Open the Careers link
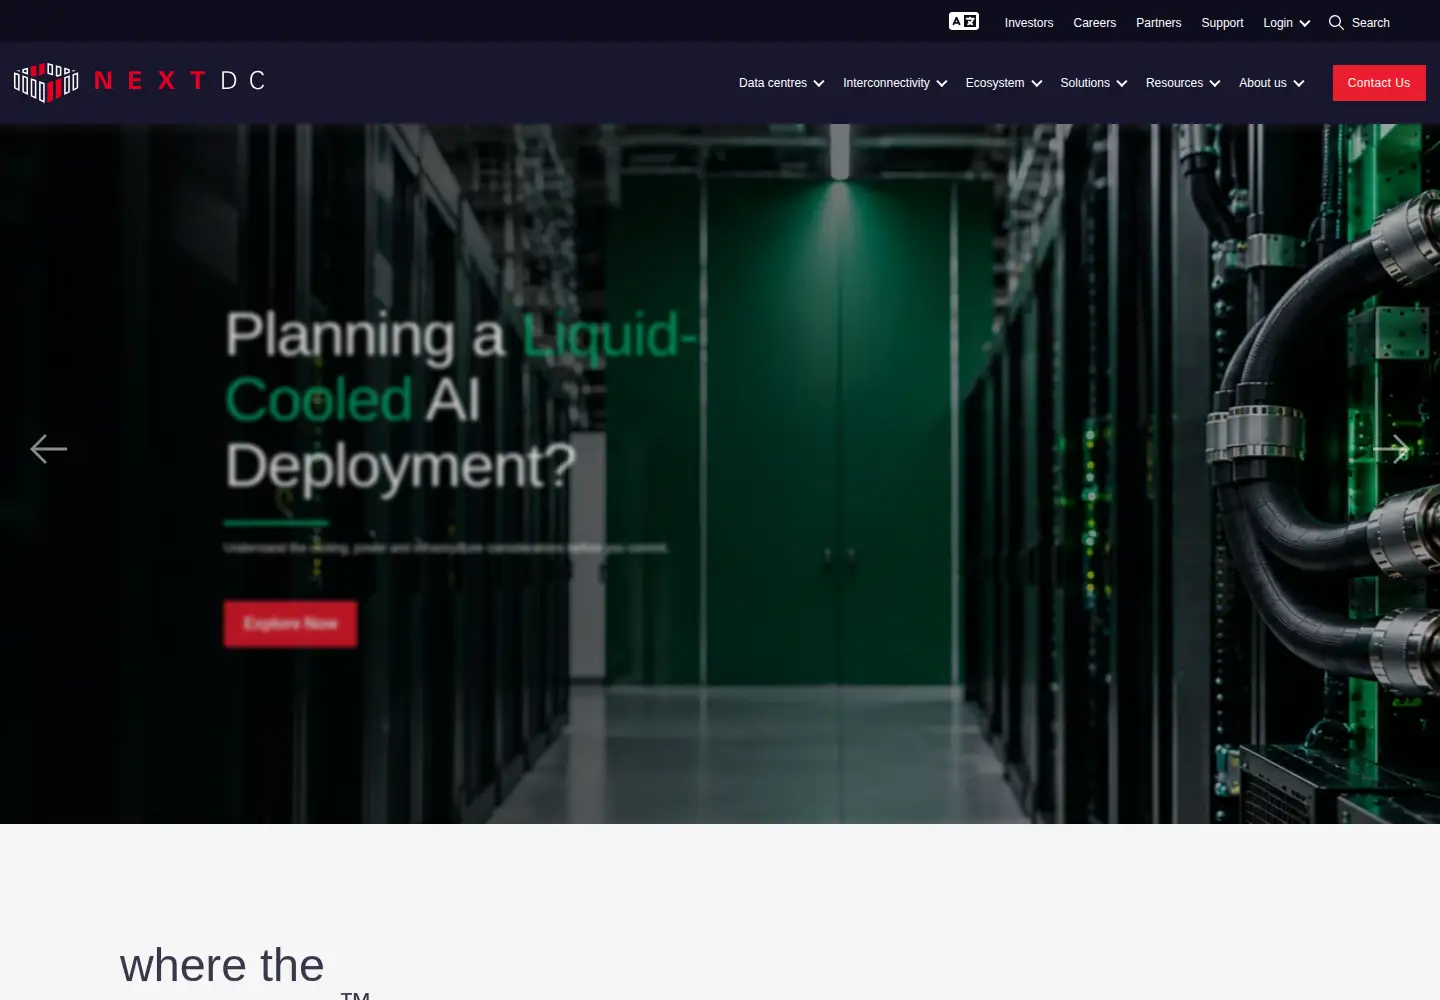Viewport: 1440px width, 1000px height. [1095, 23]
